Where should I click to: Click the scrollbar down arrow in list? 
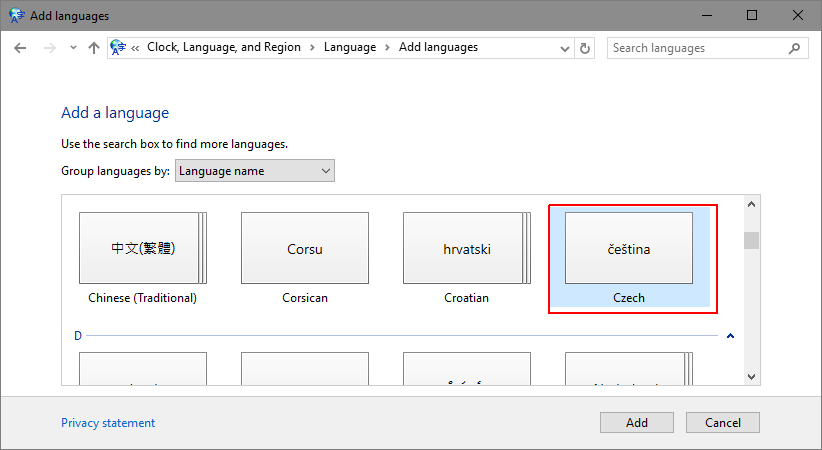pyautogui.click(x=751, y=377)
